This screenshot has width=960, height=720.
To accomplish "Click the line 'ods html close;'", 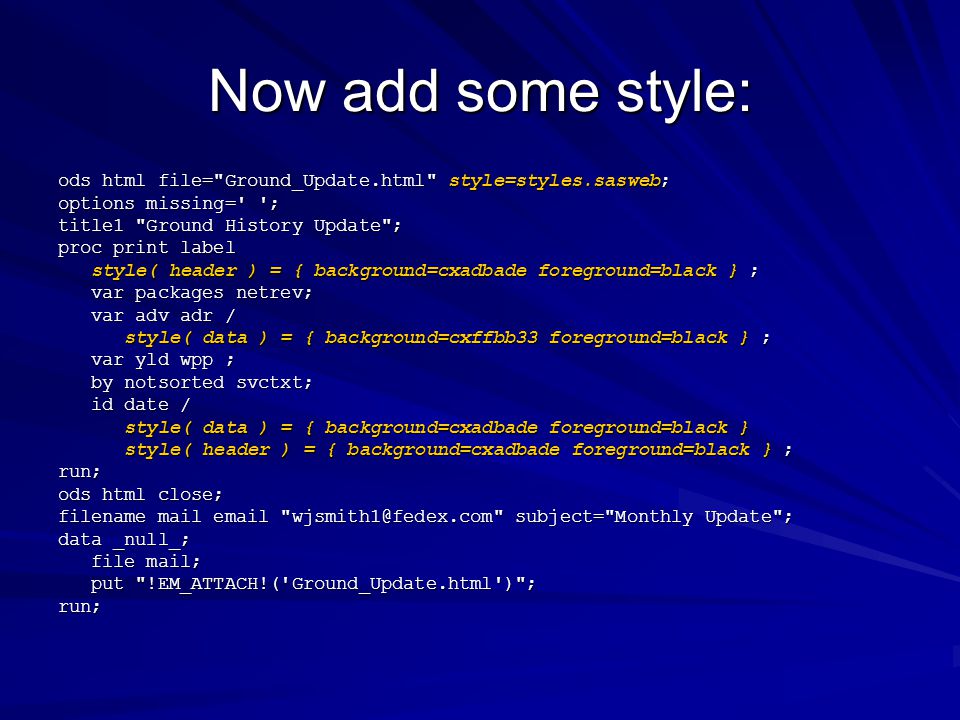I will (x=140, y=494).
